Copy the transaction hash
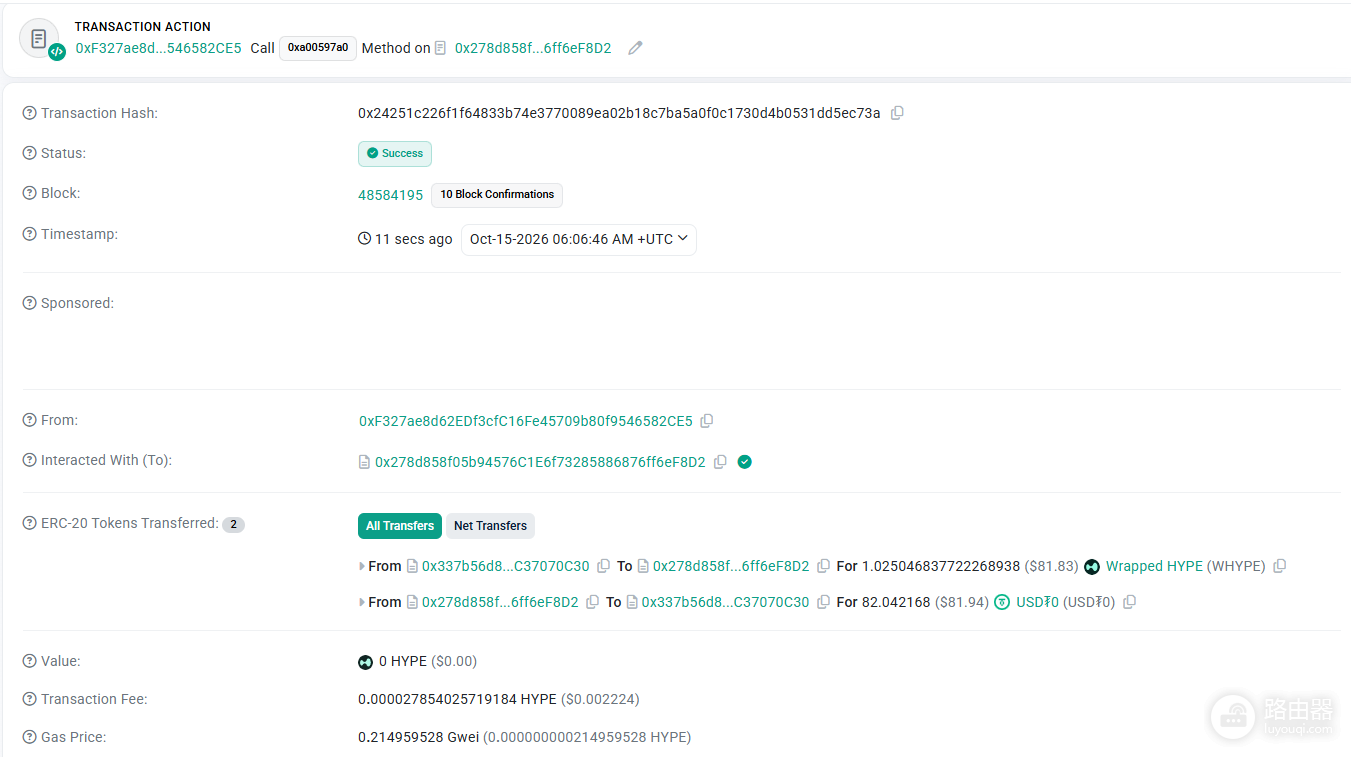 pyautogui.click(x=897, y=113)
